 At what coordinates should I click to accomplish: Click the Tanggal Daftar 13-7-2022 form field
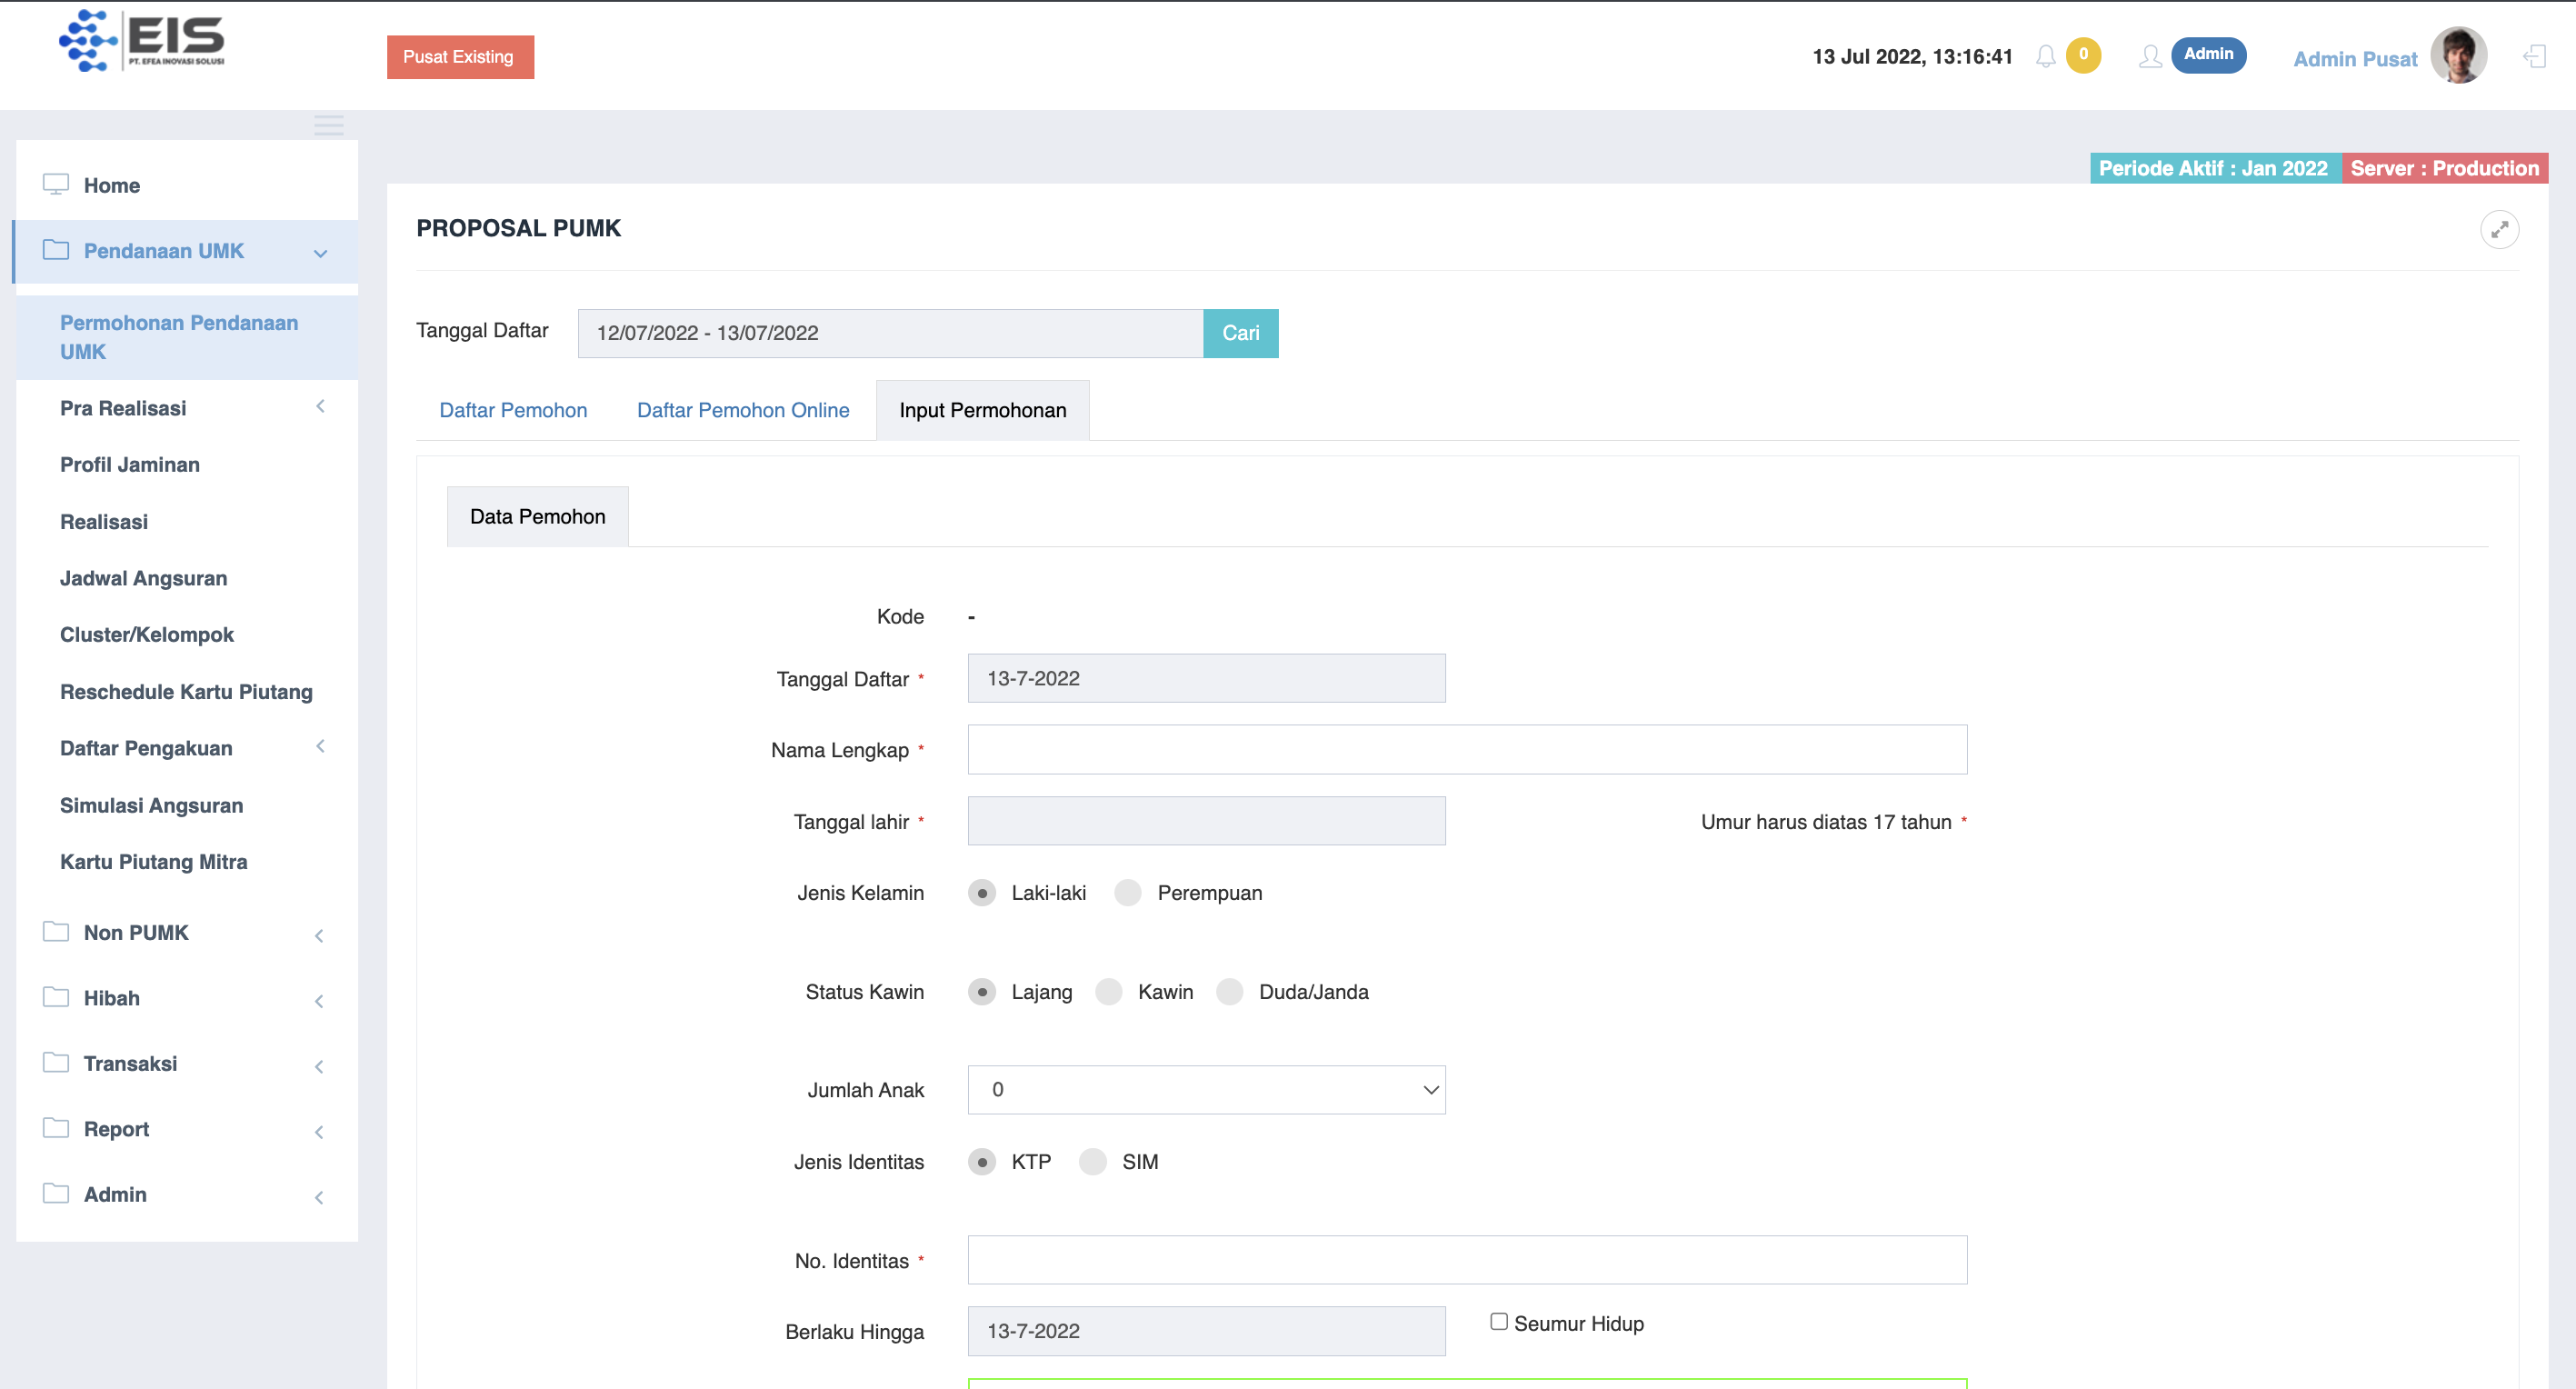pos(1206,678)
